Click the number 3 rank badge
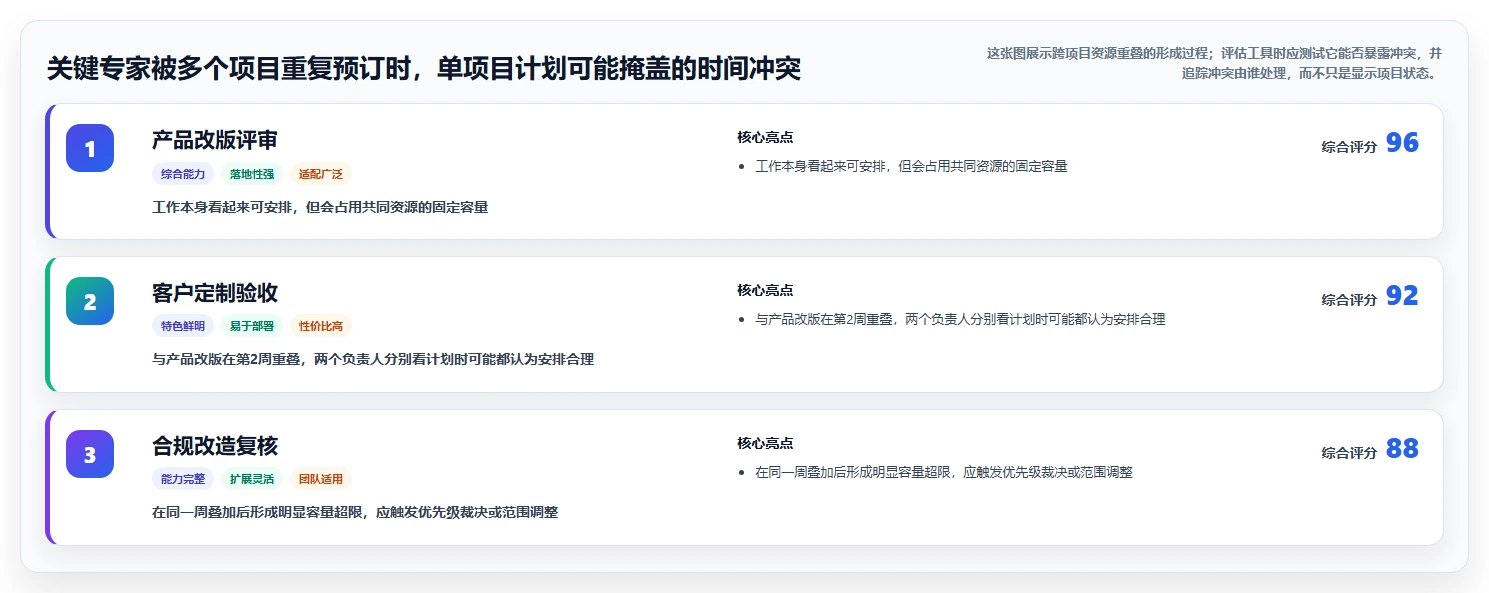Screen dimensions: 1489x593 (90, 454)
